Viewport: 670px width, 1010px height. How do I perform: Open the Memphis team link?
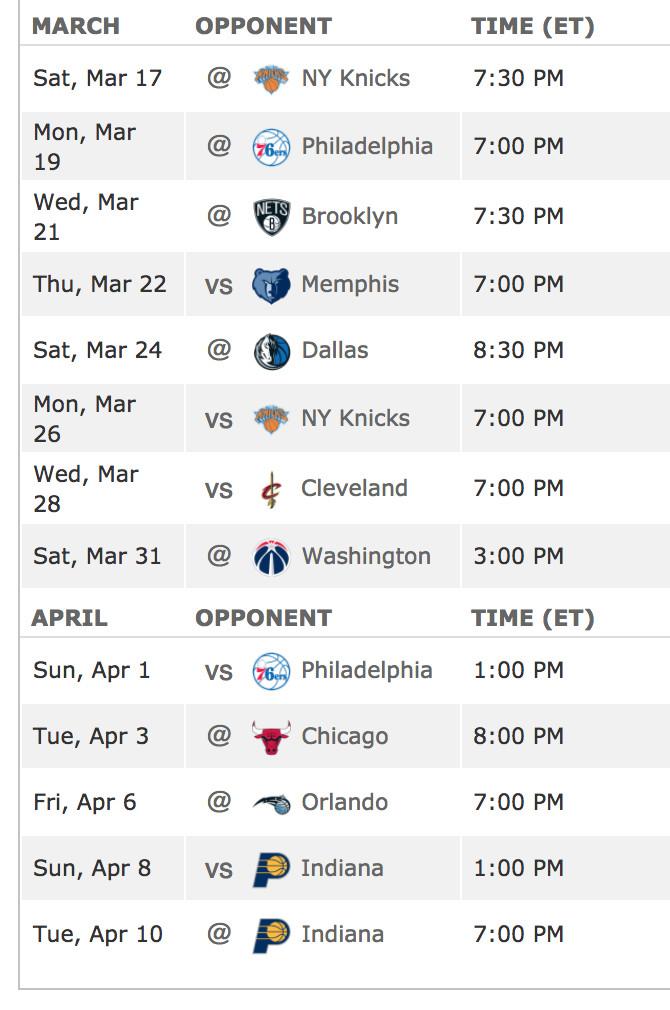[350, 284]
